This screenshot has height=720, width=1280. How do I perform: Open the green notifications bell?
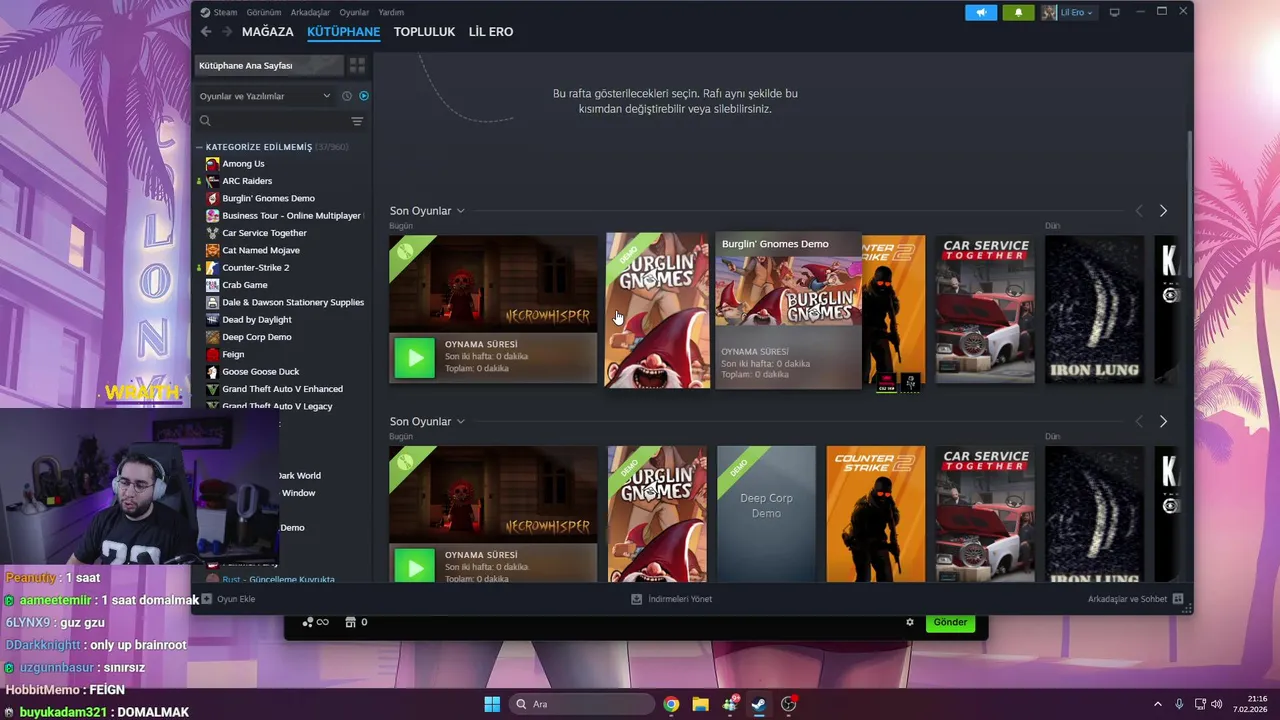click(1018, 12)
